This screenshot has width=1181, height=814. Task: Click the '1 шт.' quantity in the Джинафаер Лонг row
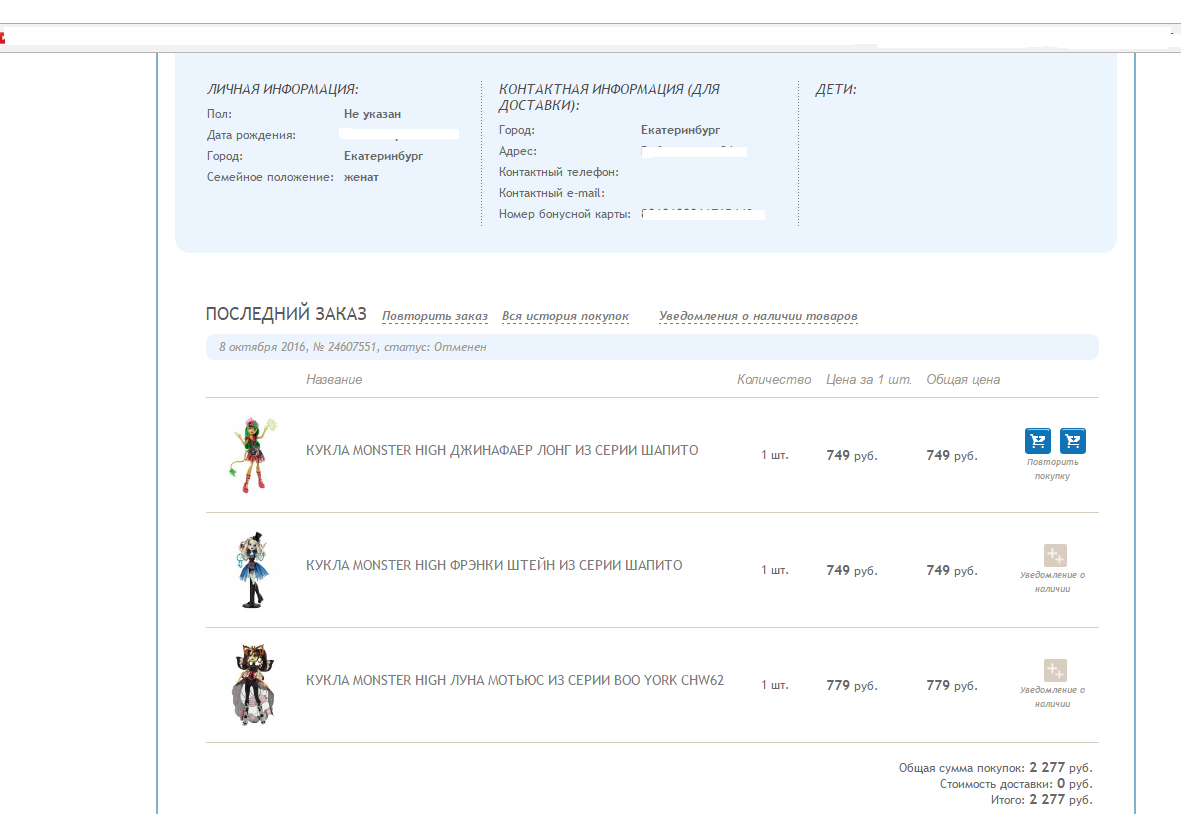pos(774,456)
